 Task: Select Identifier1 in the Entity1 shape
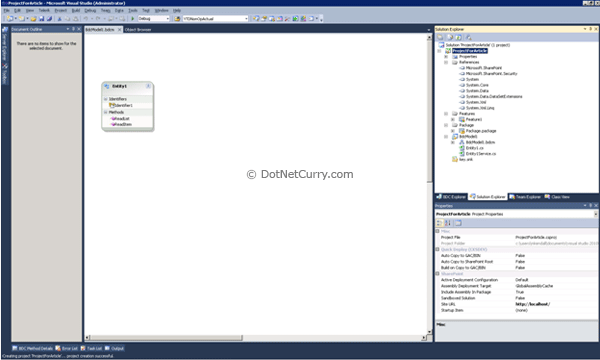point(121,105)
